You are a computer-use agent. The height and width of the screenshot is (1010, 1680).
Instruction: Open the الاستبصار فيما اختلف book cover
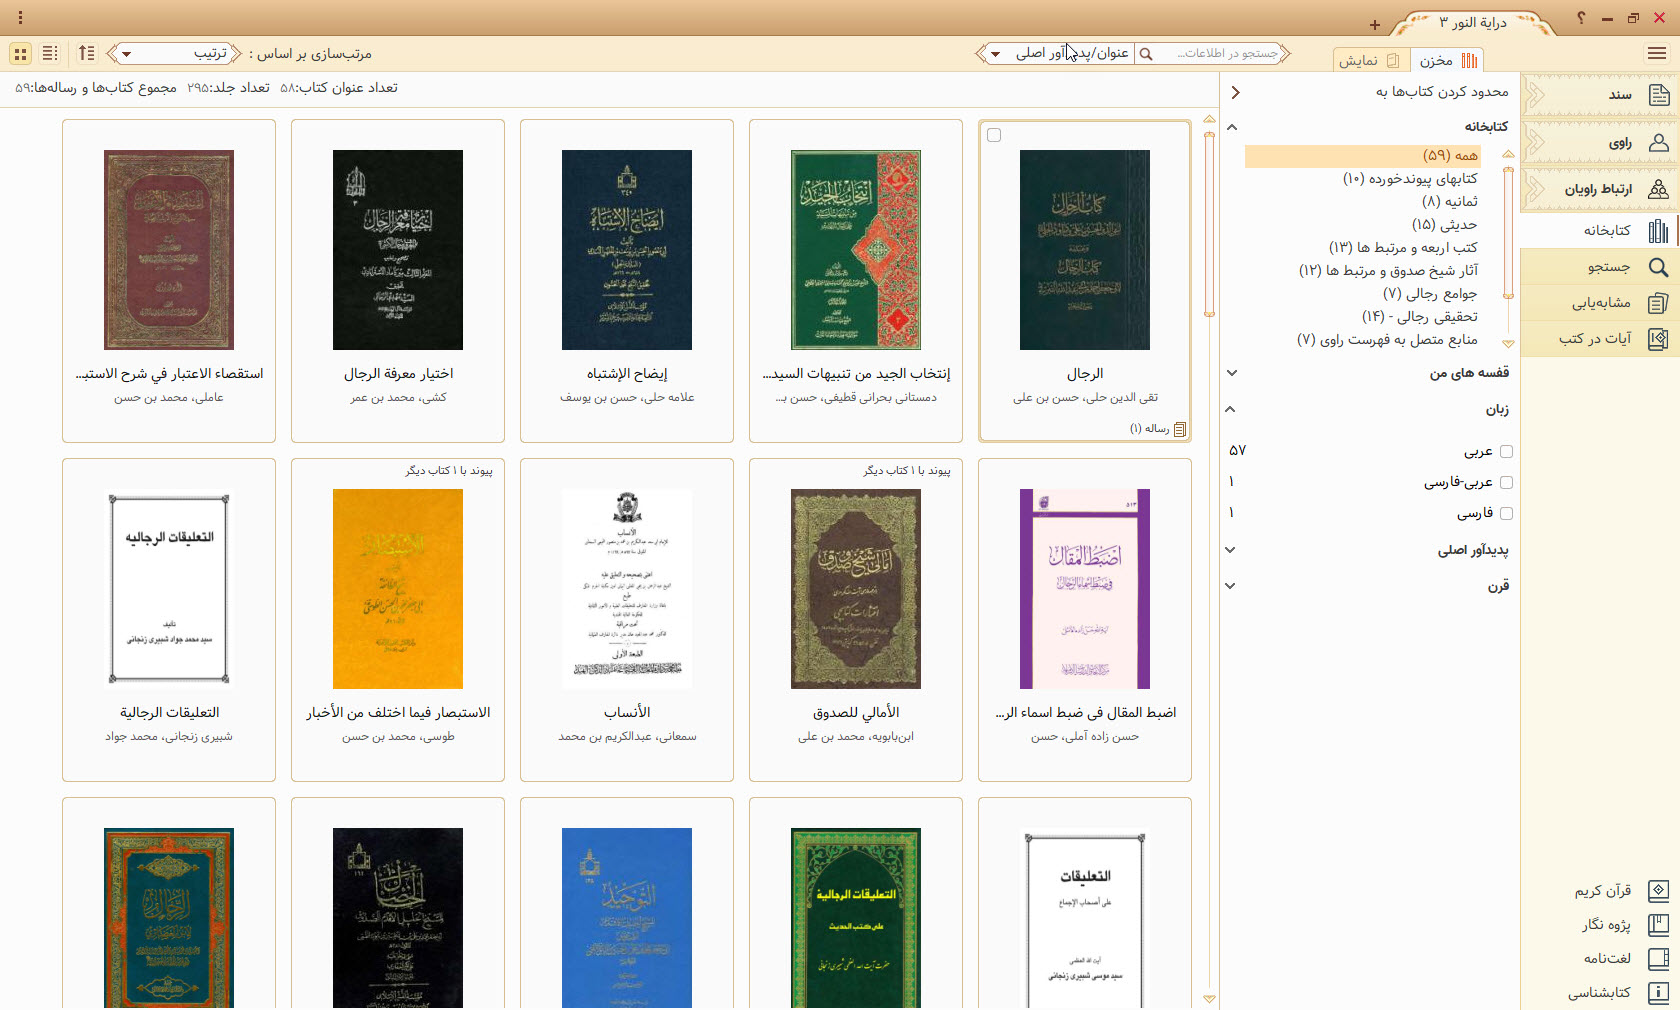click(x=398, y=589)
